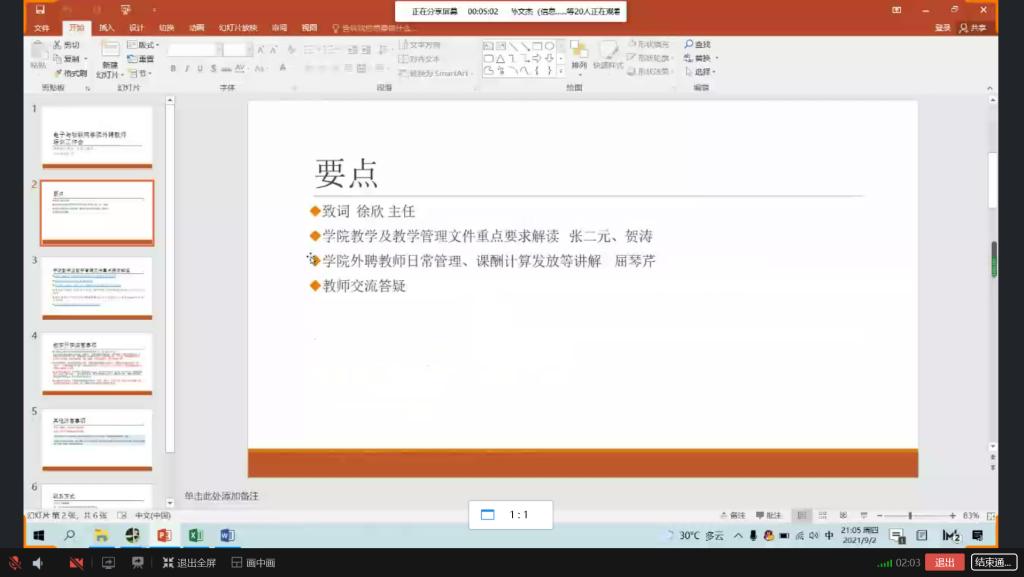Adjust the zoom slider in status bar
Screen dimensions: 1024x577
point(912,515)
